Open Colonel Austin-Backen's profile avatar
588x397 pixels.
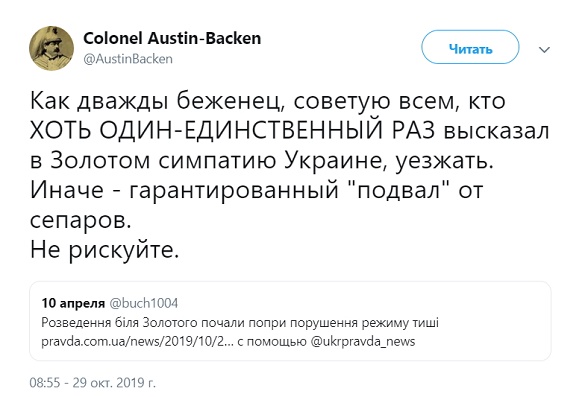click(51, 48)
